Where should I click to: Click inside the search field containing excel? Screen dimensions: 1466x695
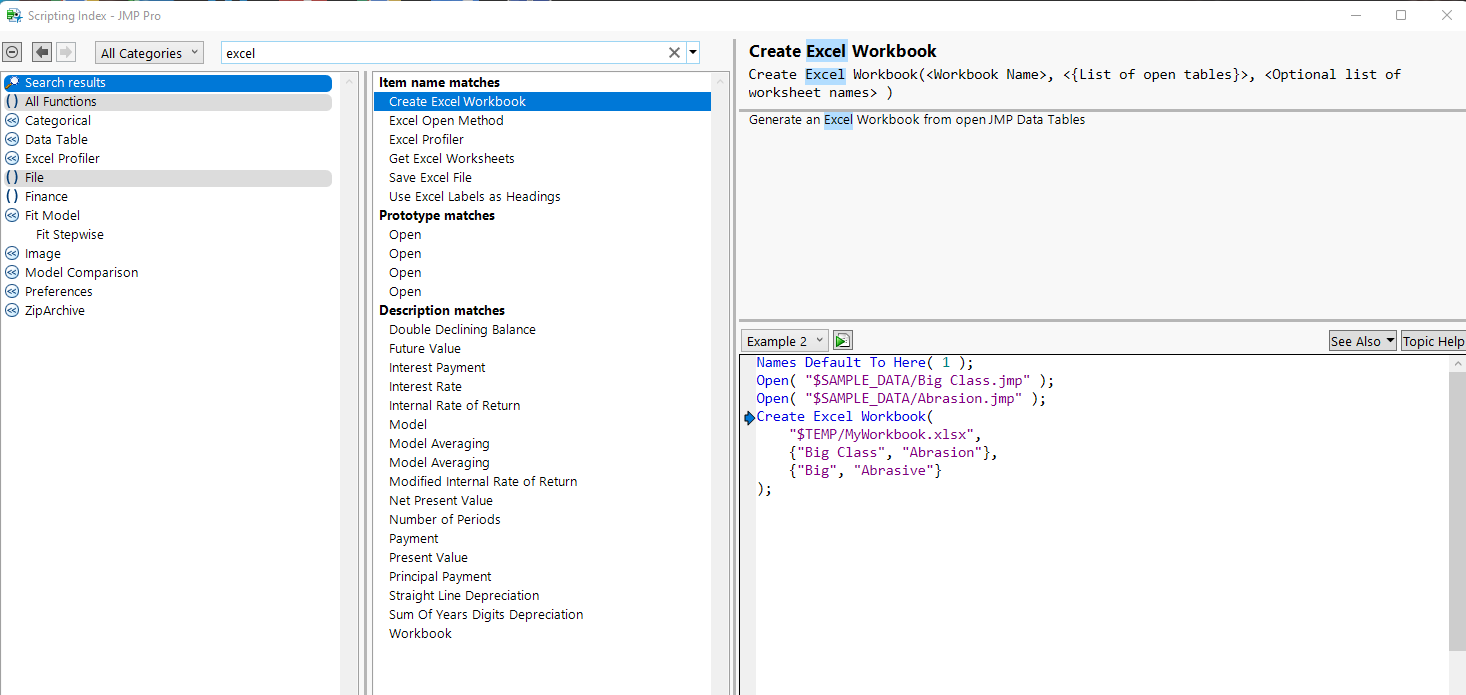[443, 53]
